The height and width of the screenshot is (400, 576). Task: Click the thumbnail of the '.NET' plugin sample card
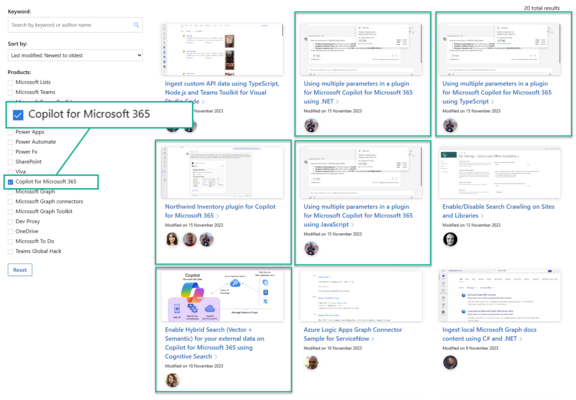[361, 50]
